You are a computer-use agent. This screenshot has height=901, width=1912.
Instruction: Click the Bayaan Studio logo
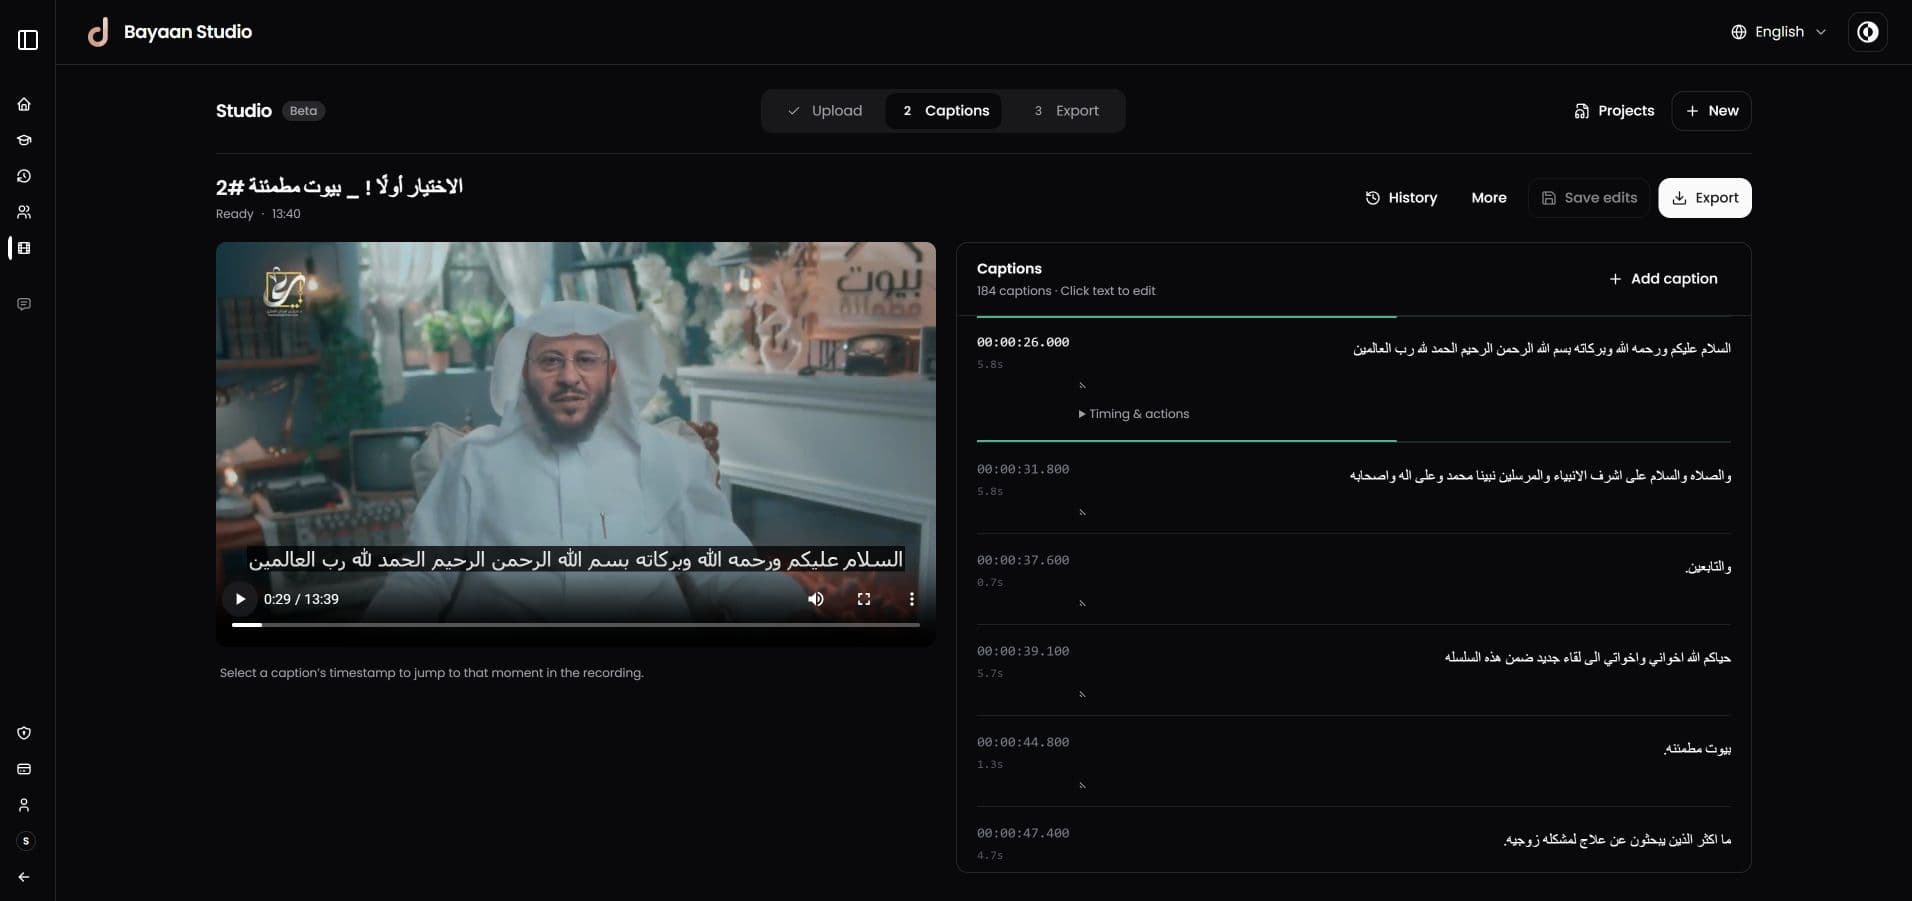(169, 32)
